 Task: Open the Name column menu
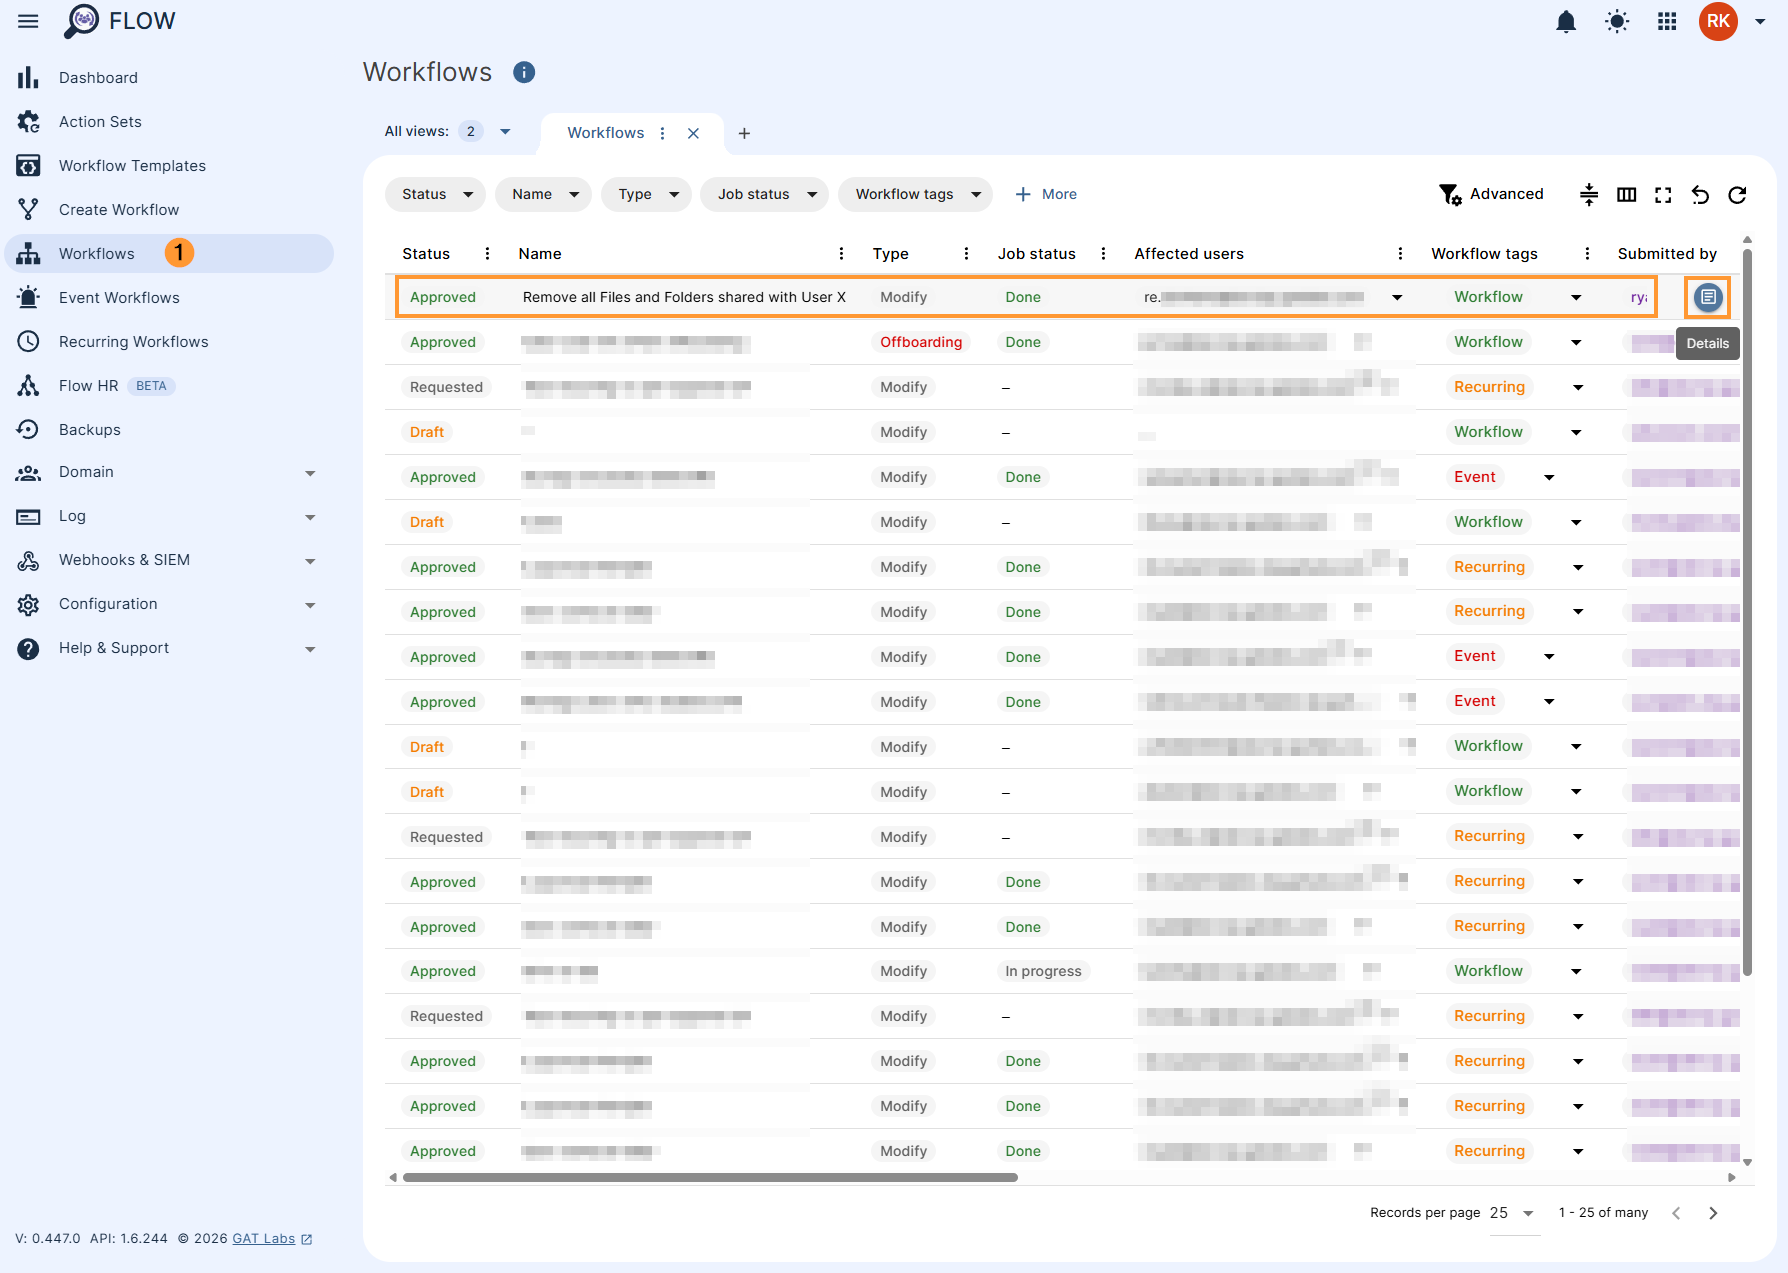841,254
